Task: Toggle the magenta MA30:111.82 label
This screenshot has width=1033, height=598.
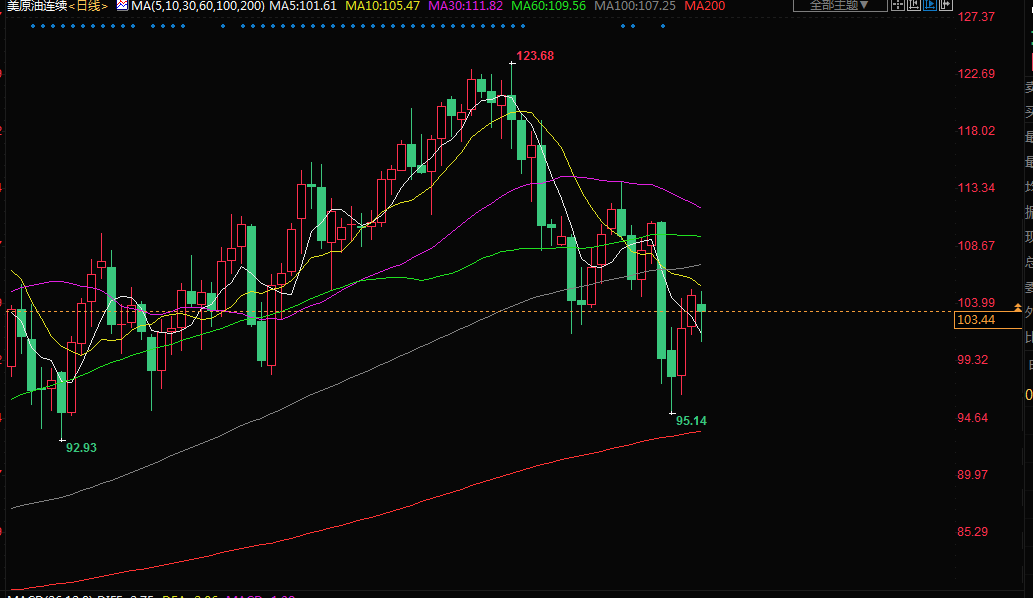Action: [466, 6]
